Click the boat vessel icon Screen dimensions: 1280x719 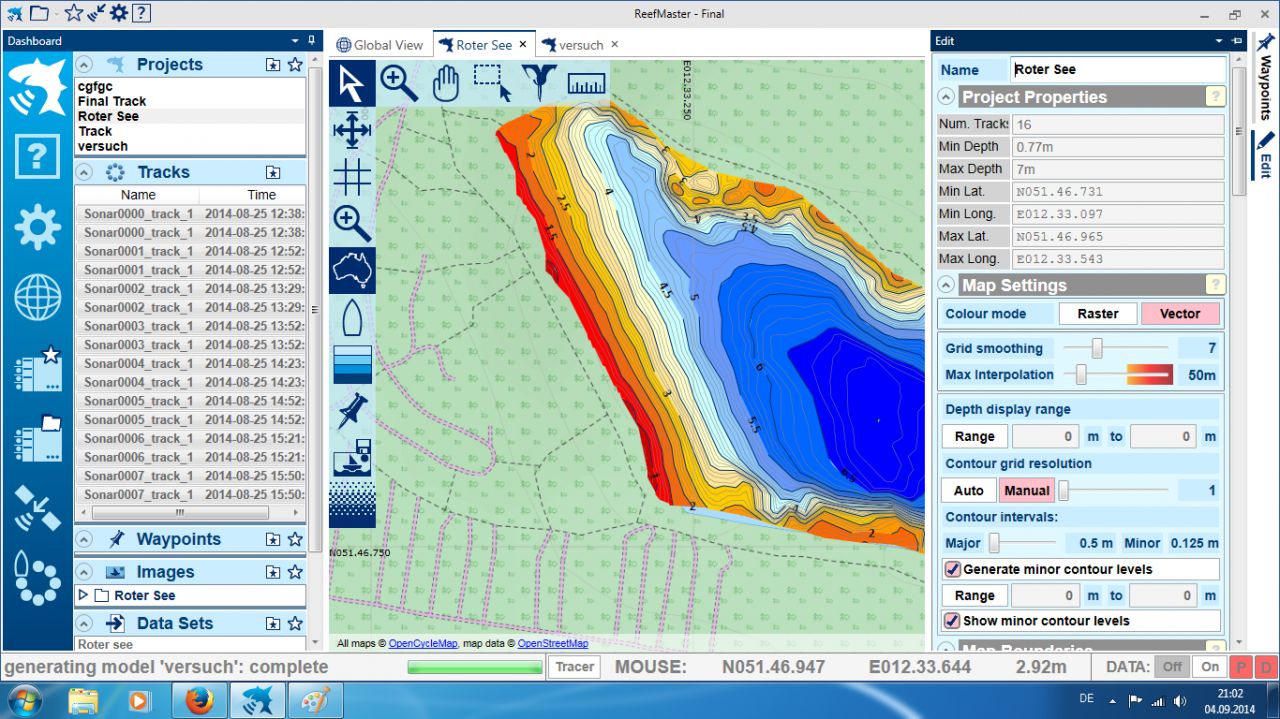(x=352, y=318)
